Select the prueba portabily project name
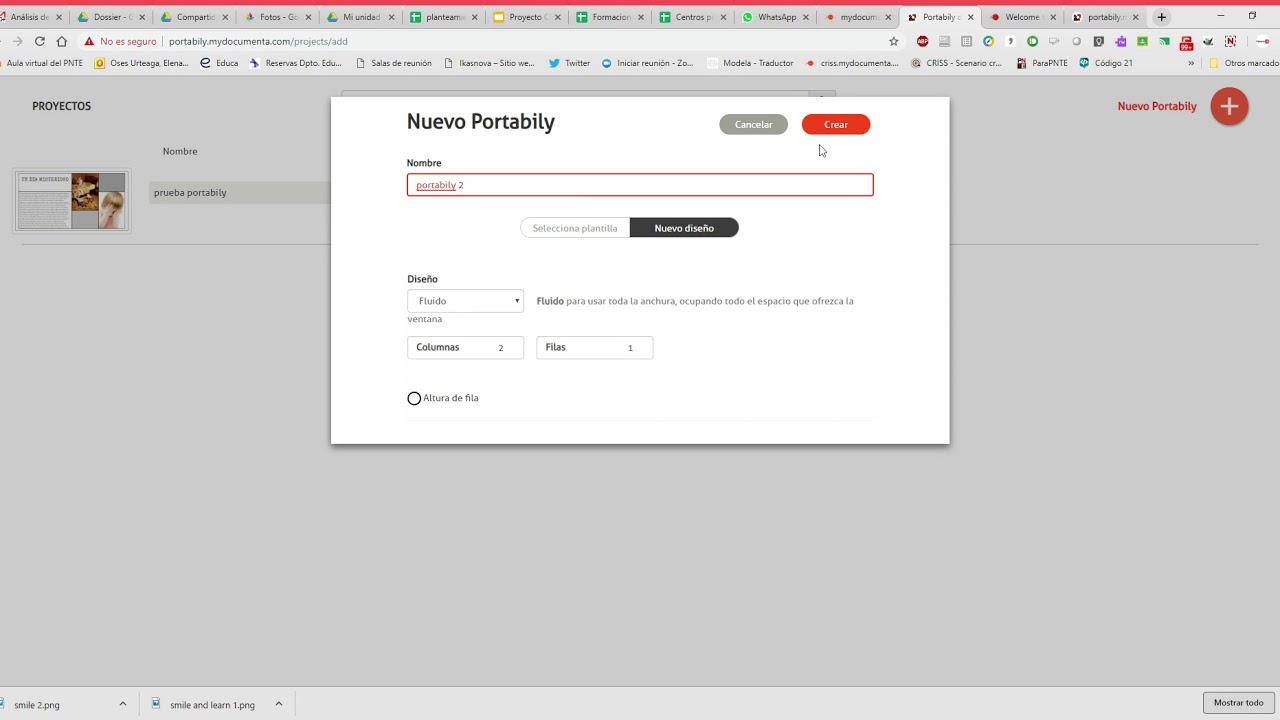 click(190, 193)
